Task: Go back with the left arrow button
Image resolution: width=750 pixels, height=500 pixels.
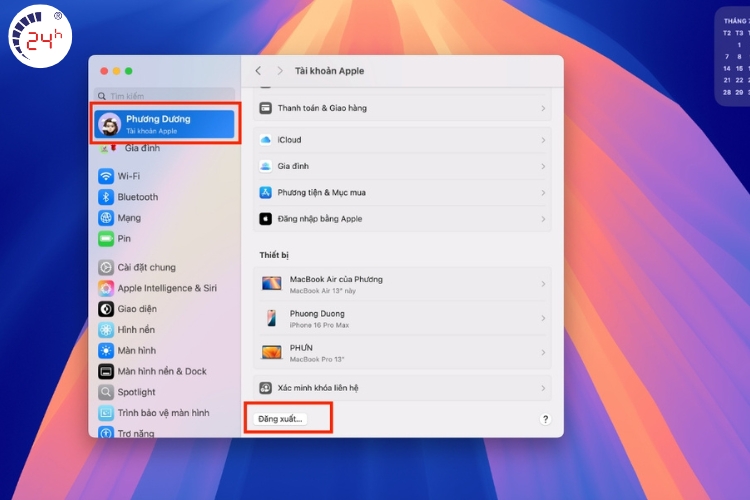Action: point(258,71)
